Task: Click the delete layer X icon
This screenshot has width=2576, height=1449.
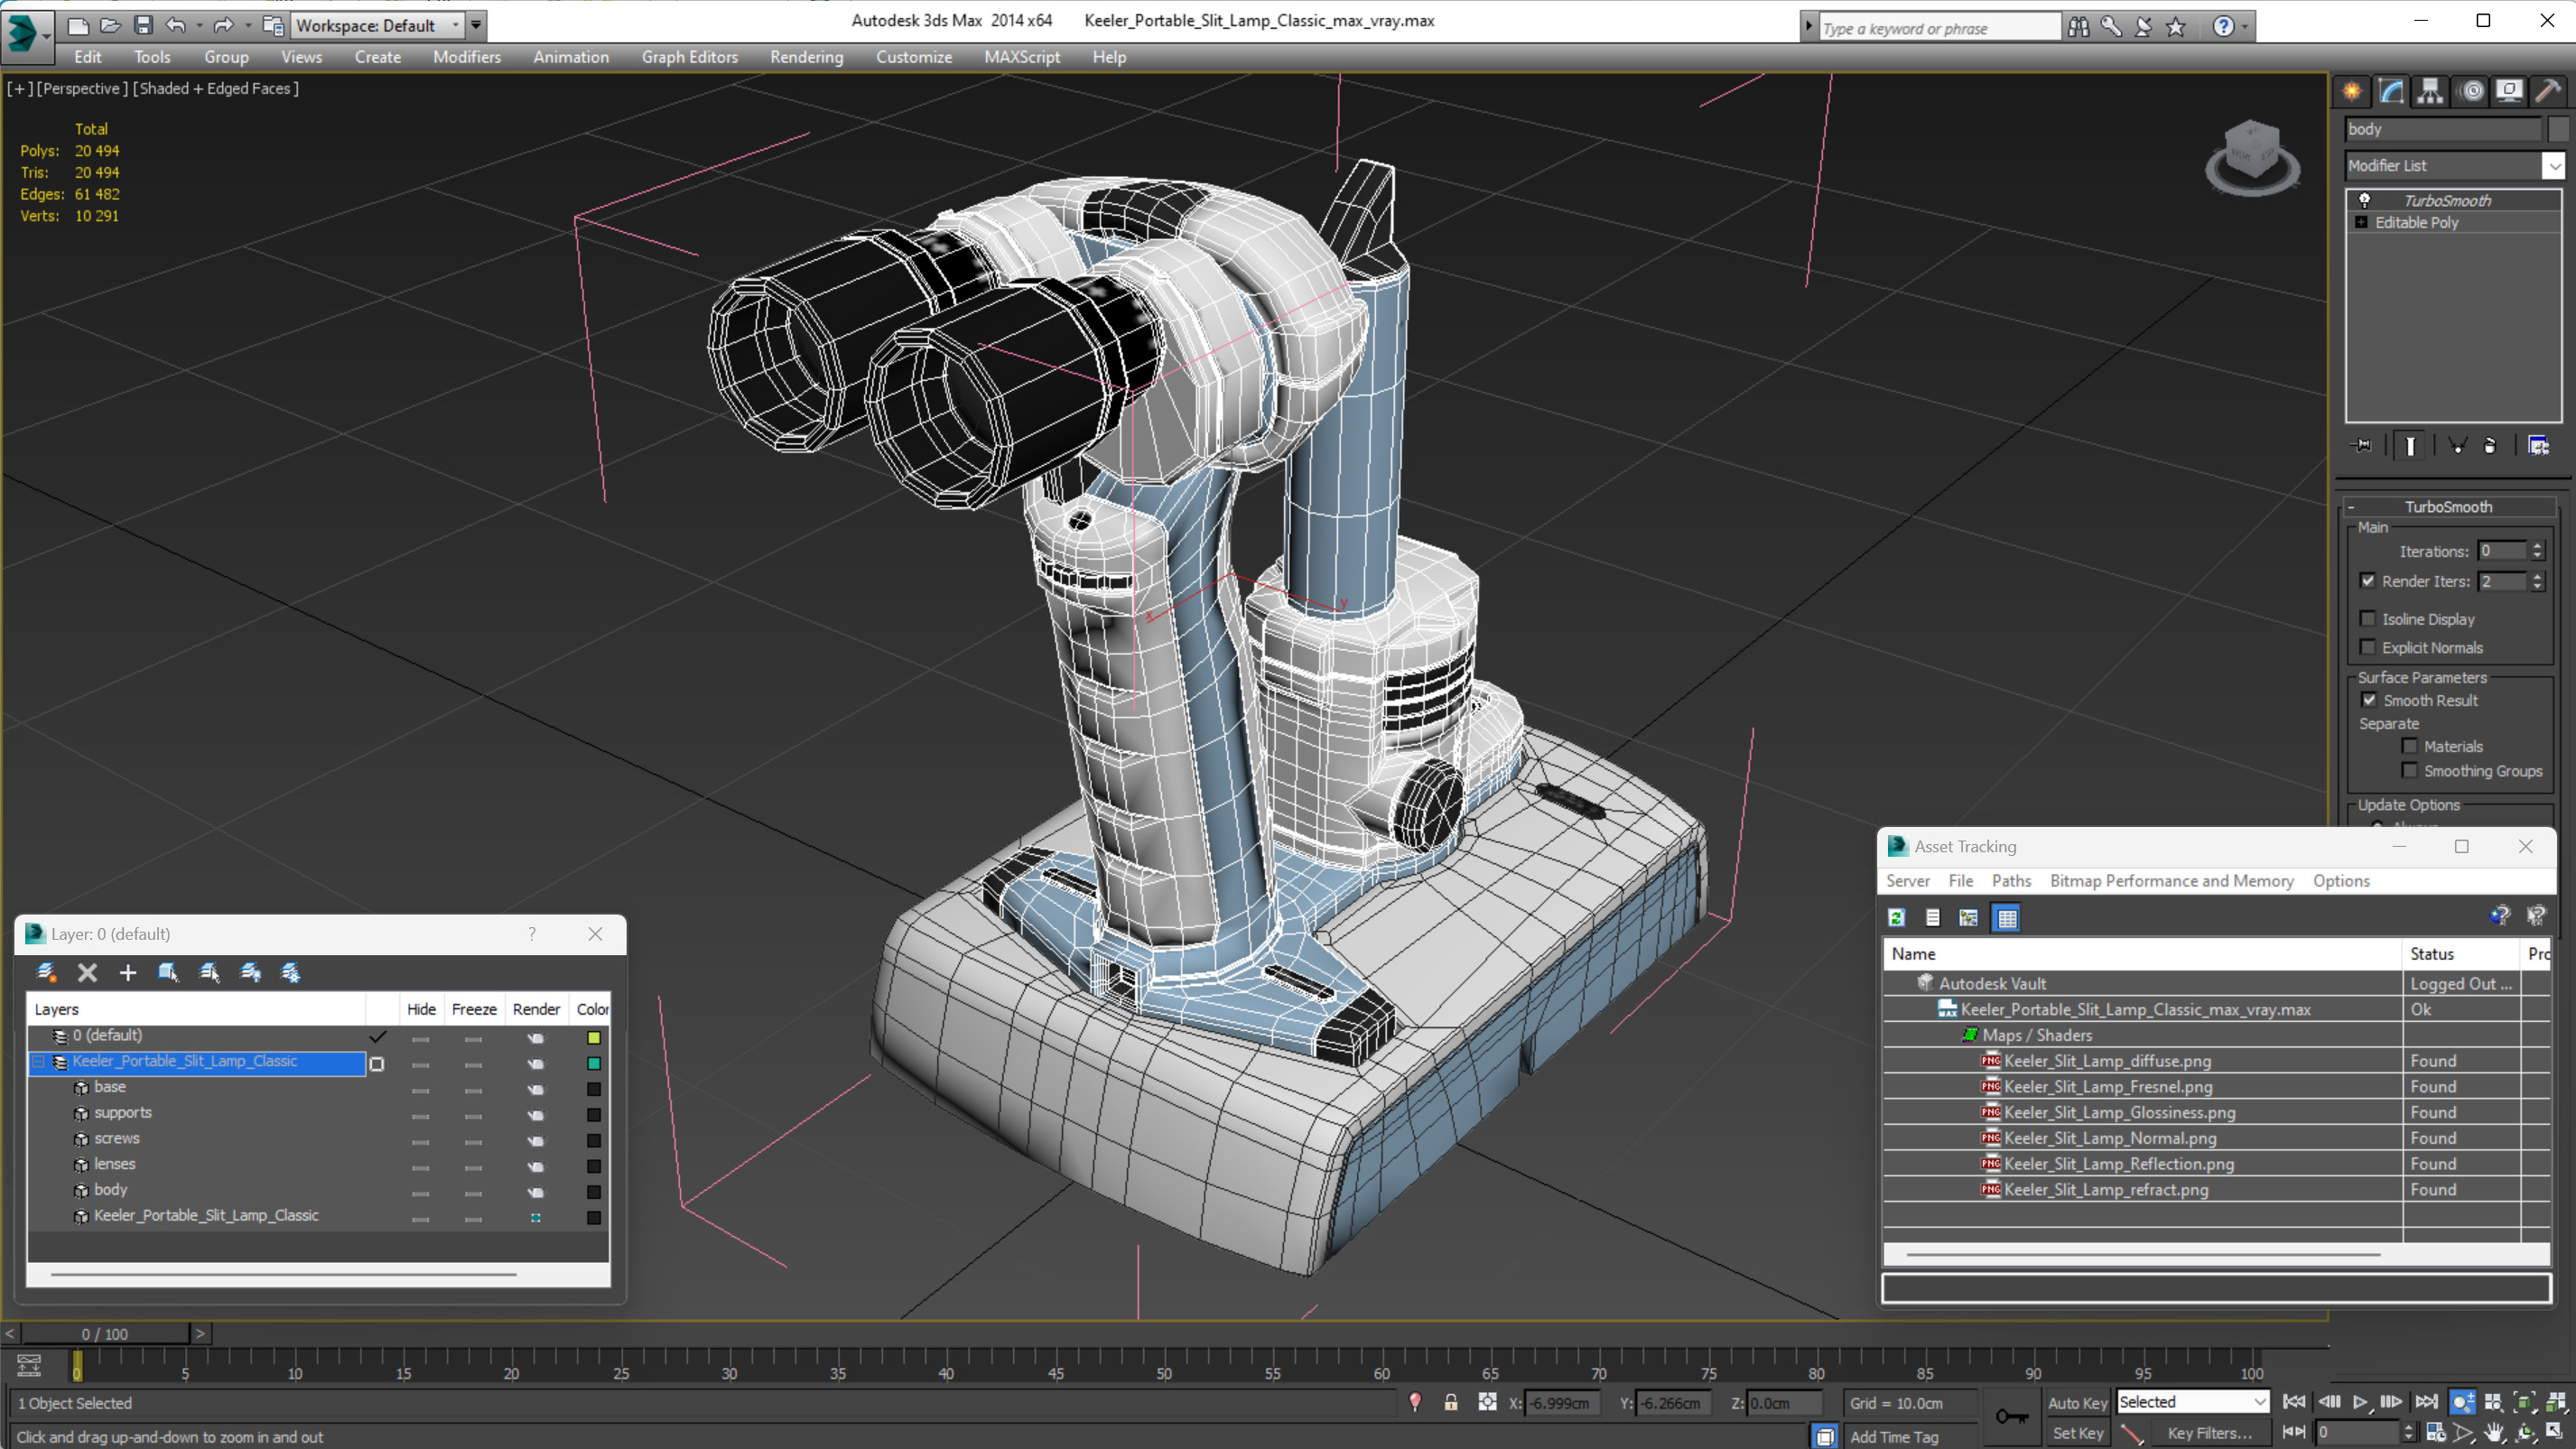Action: click(87, 972)
